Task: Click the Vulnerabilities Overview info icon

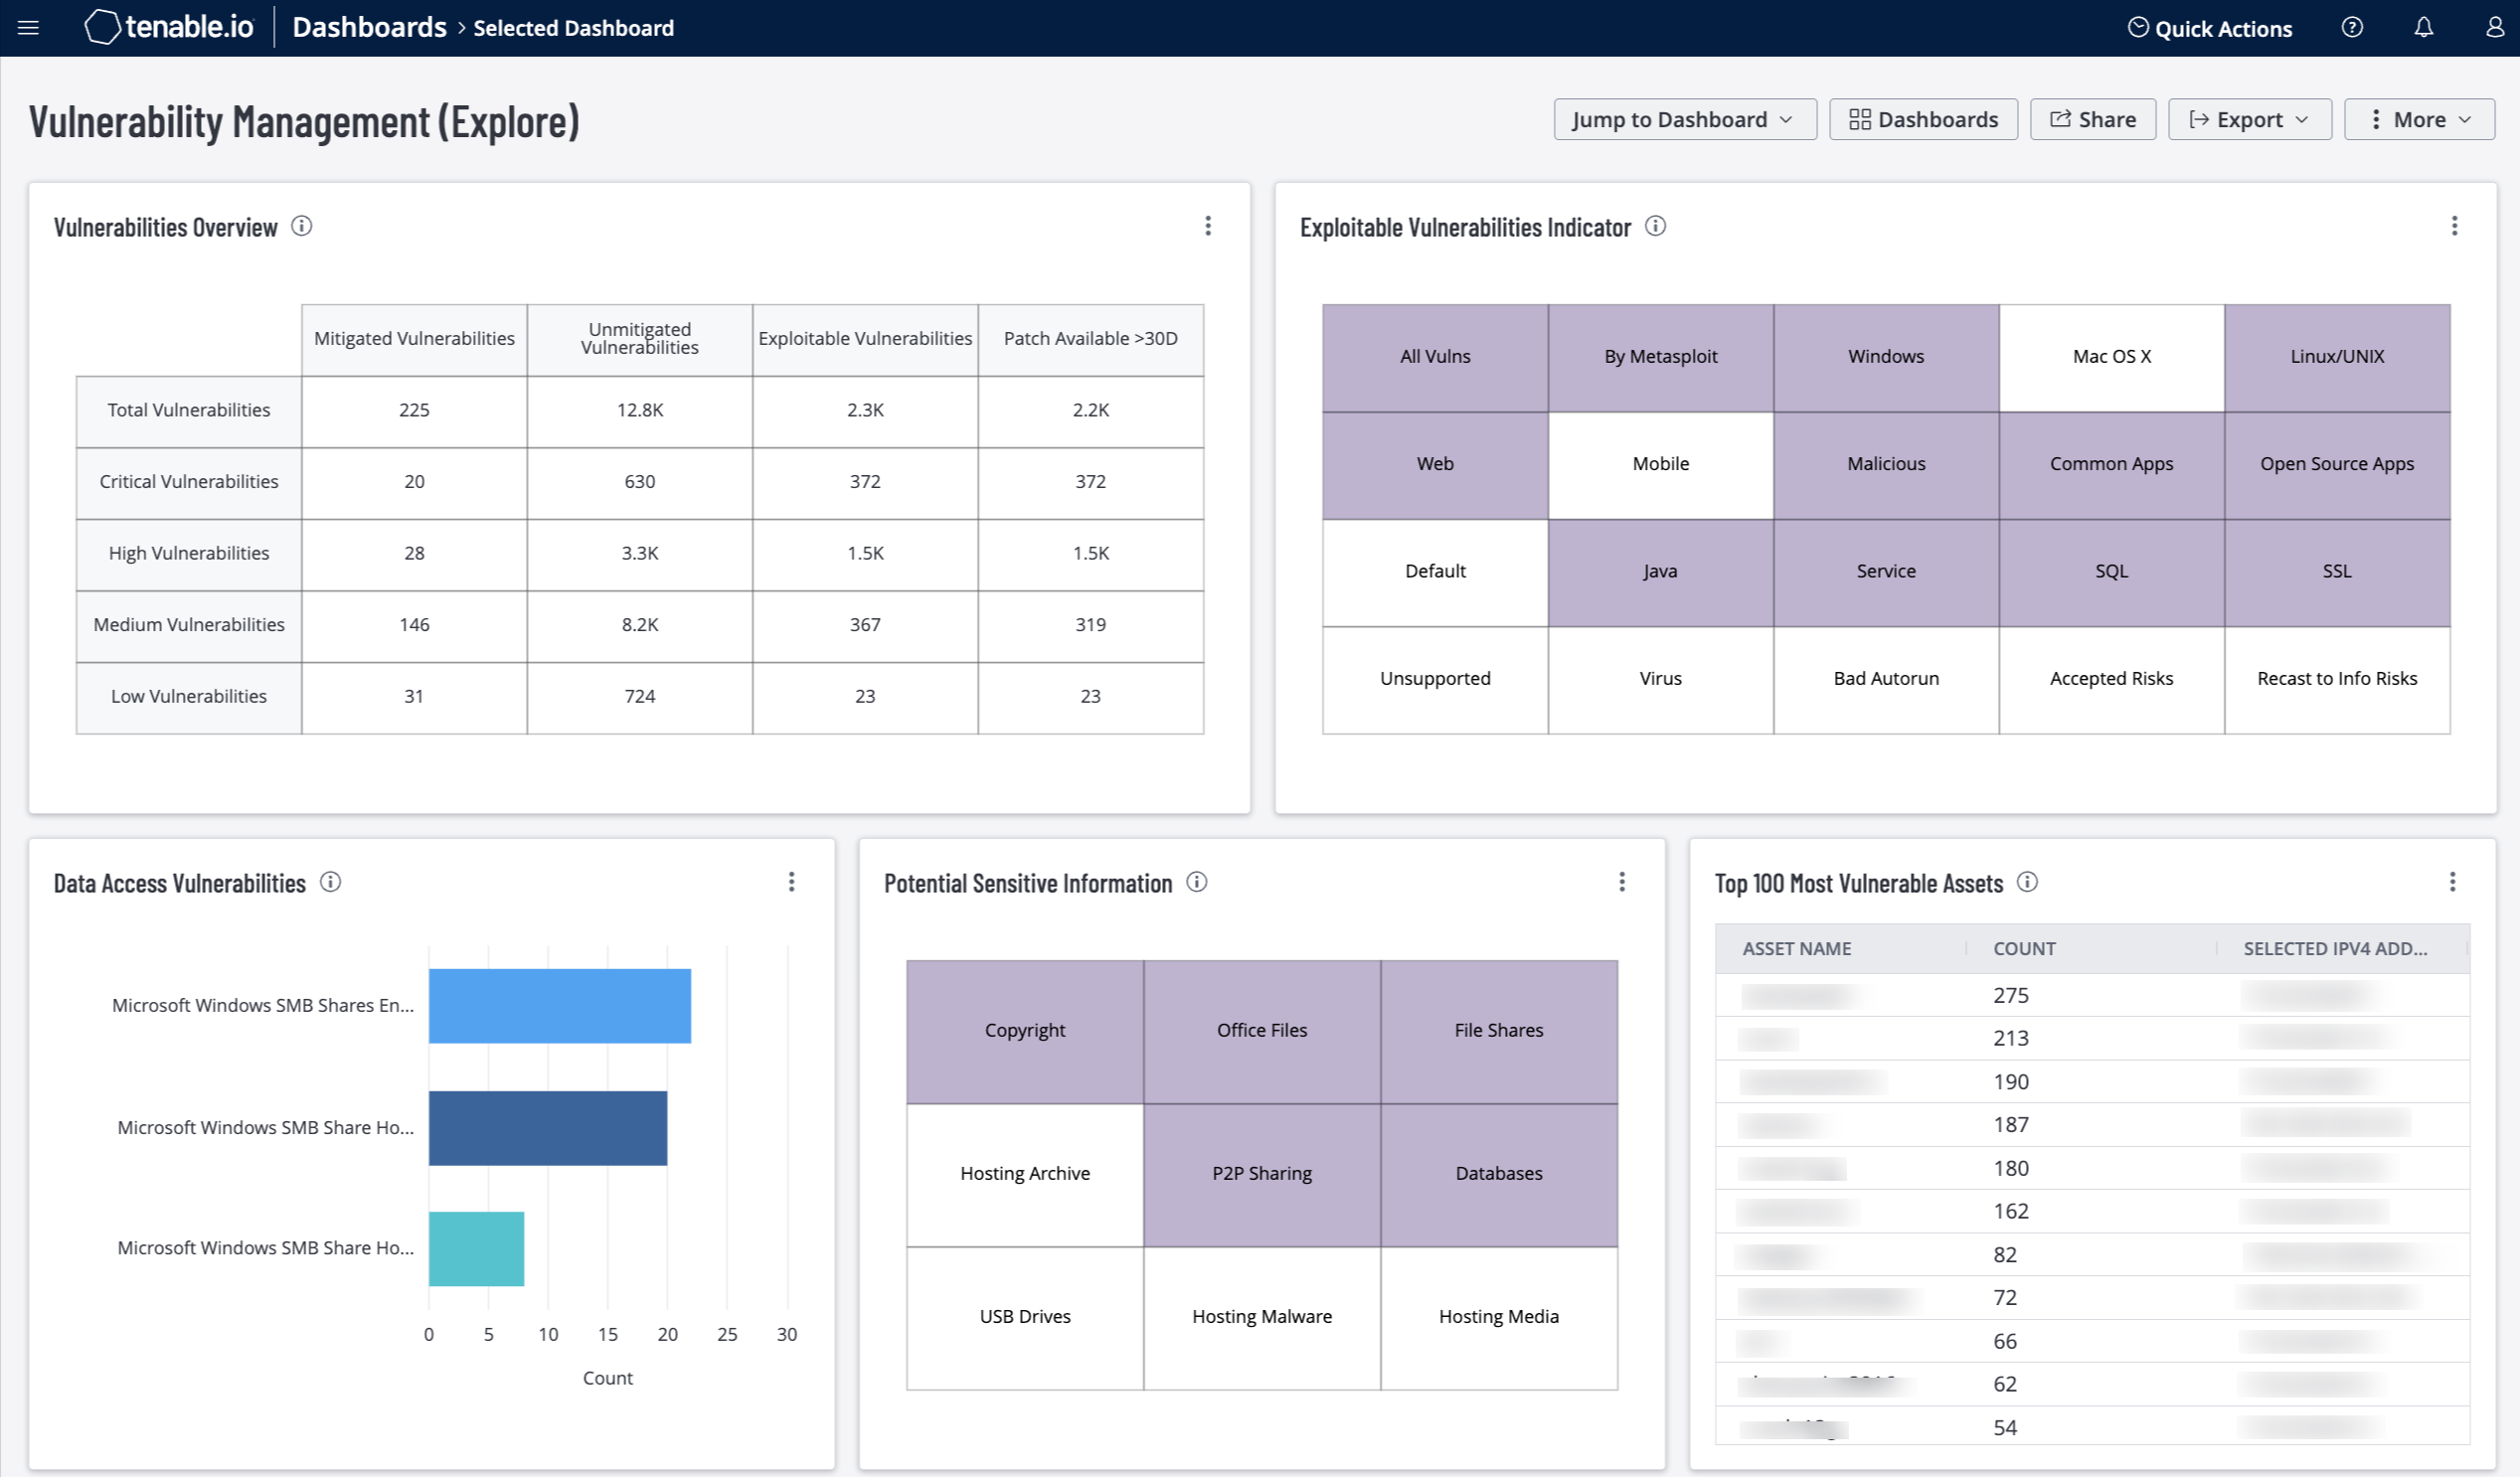Action: (302, 225)
